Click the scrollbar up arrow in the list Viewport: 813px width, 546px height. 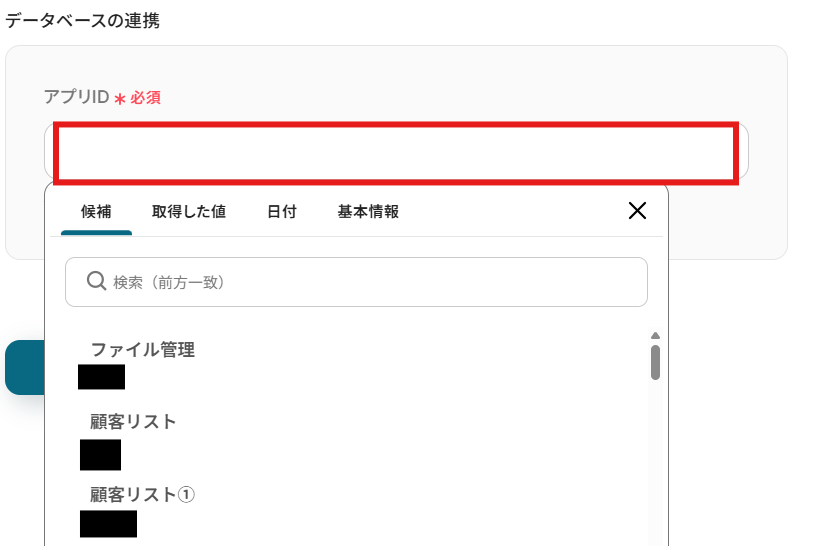(655, 336)
